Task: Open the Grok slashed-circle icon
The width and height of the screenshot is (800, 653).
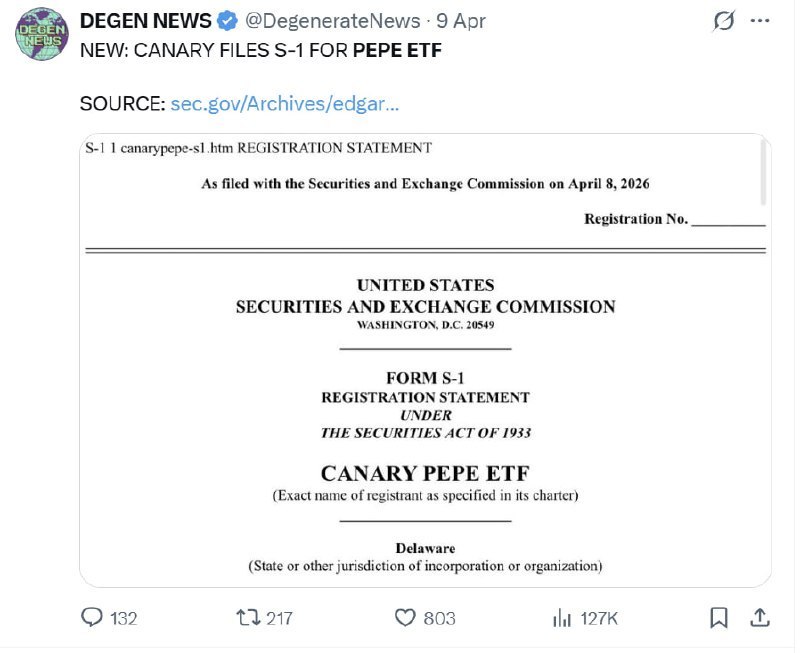Action: pos(721,21)
